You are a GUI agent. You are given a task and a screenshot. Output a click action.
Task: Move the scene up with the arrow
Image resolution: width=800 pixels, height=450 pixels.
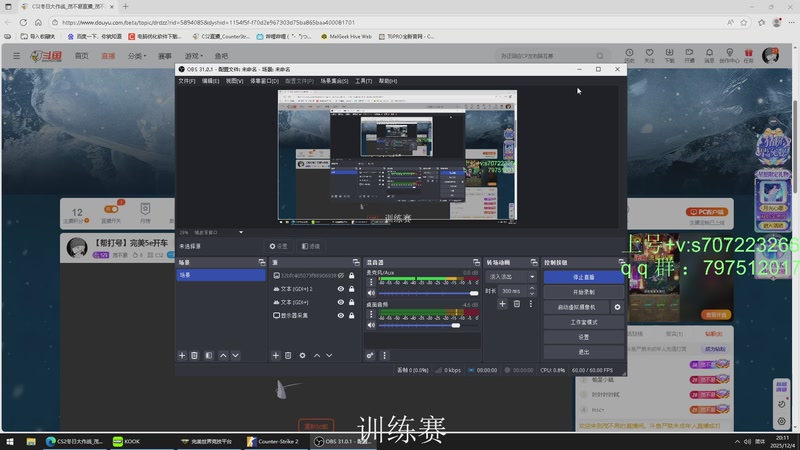(223, 355)
